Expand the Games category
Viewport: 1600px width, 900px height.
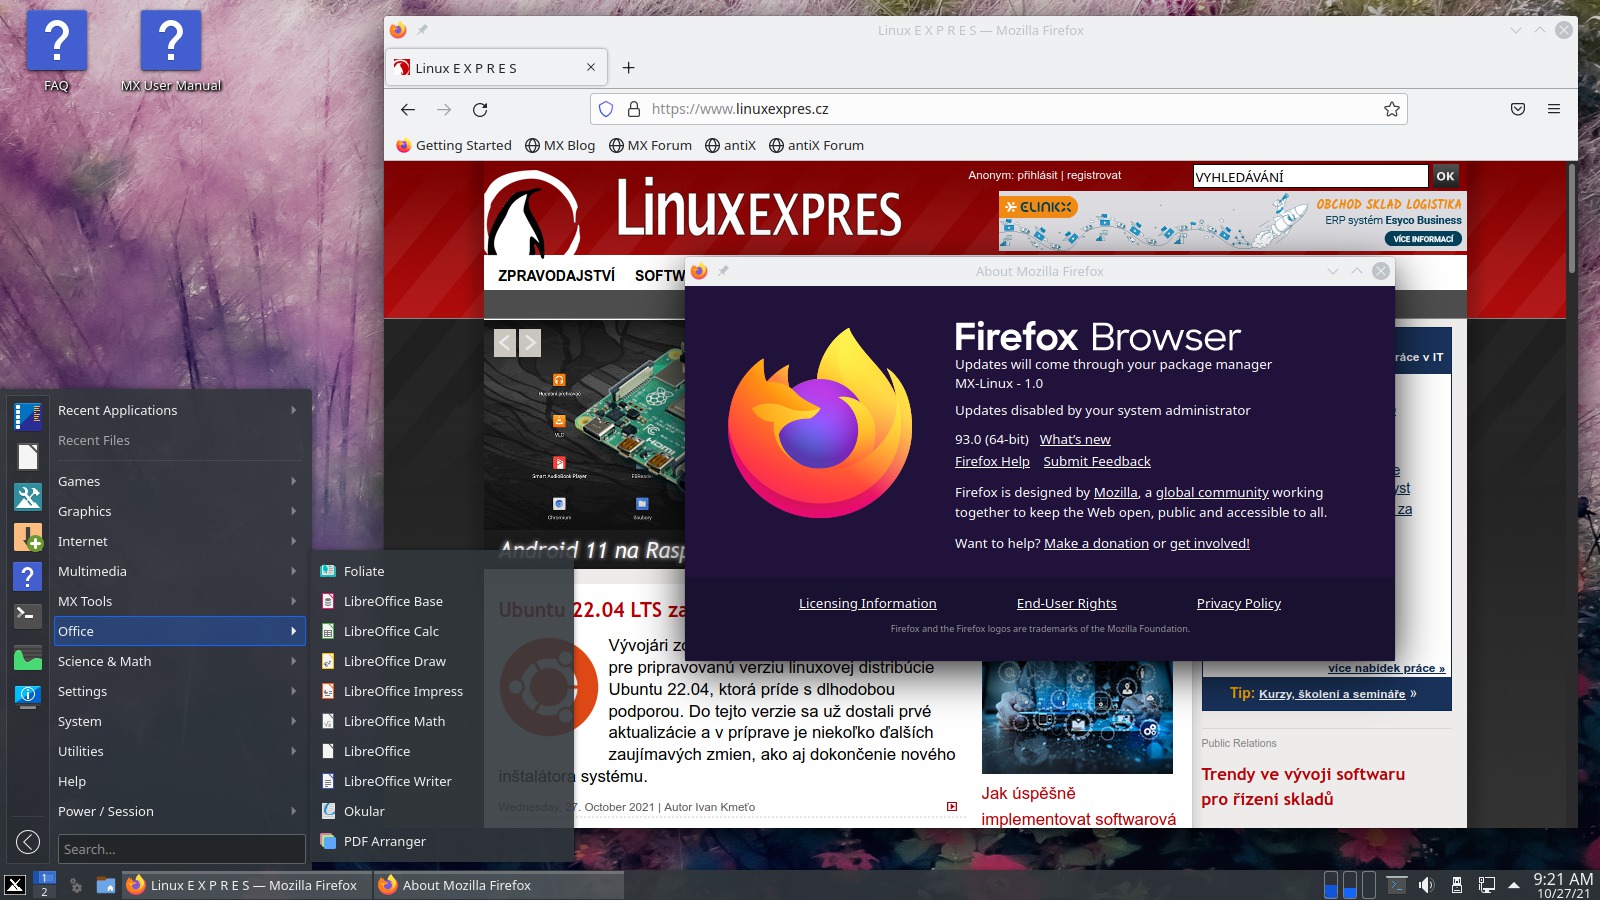point(179,481)
